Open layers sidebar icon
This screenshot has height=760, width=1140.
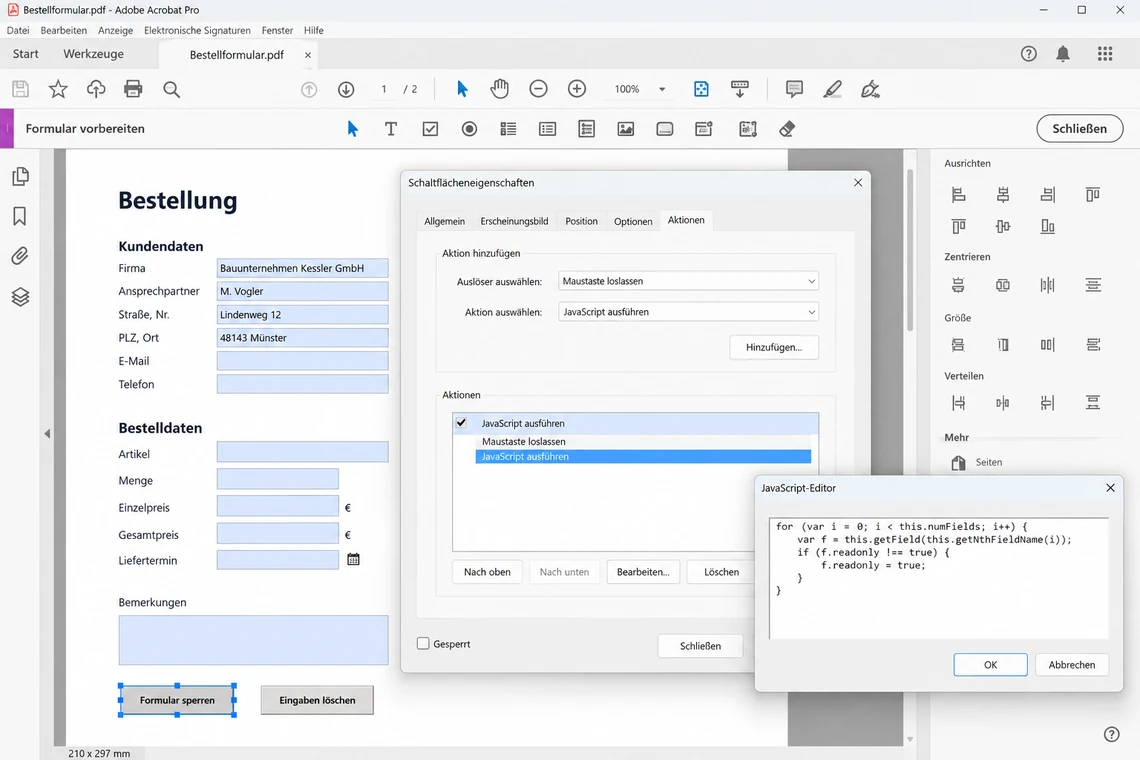point(20,297)
